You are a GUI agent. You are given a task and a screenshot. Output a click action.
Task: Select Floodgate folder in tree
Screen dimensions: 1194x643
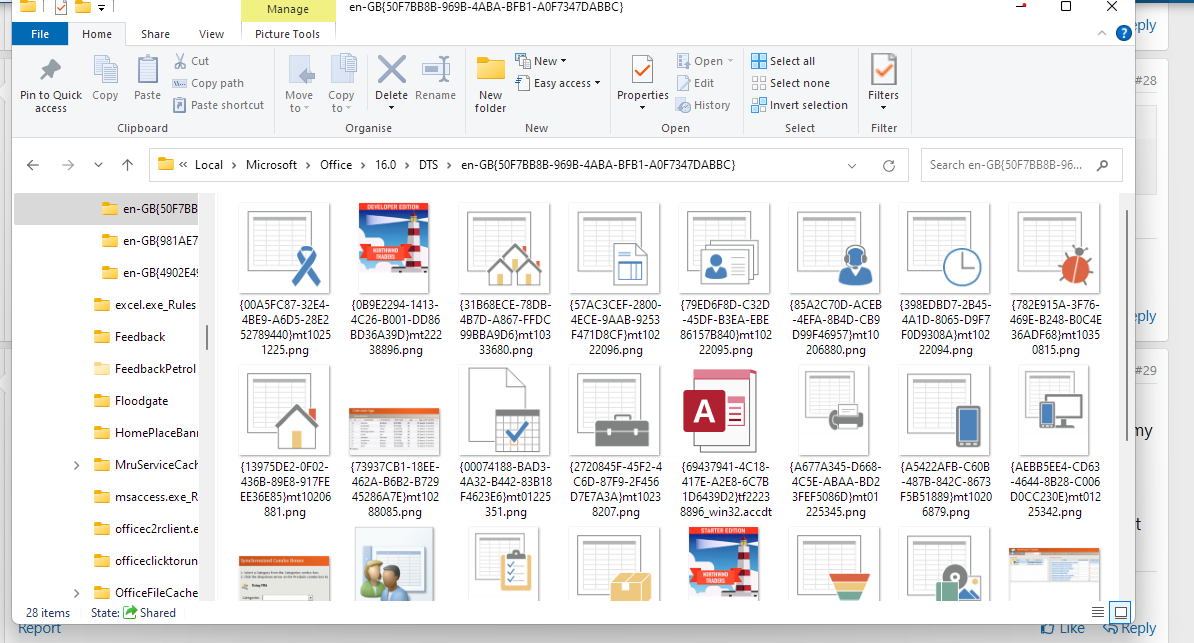tap(130, 401)
